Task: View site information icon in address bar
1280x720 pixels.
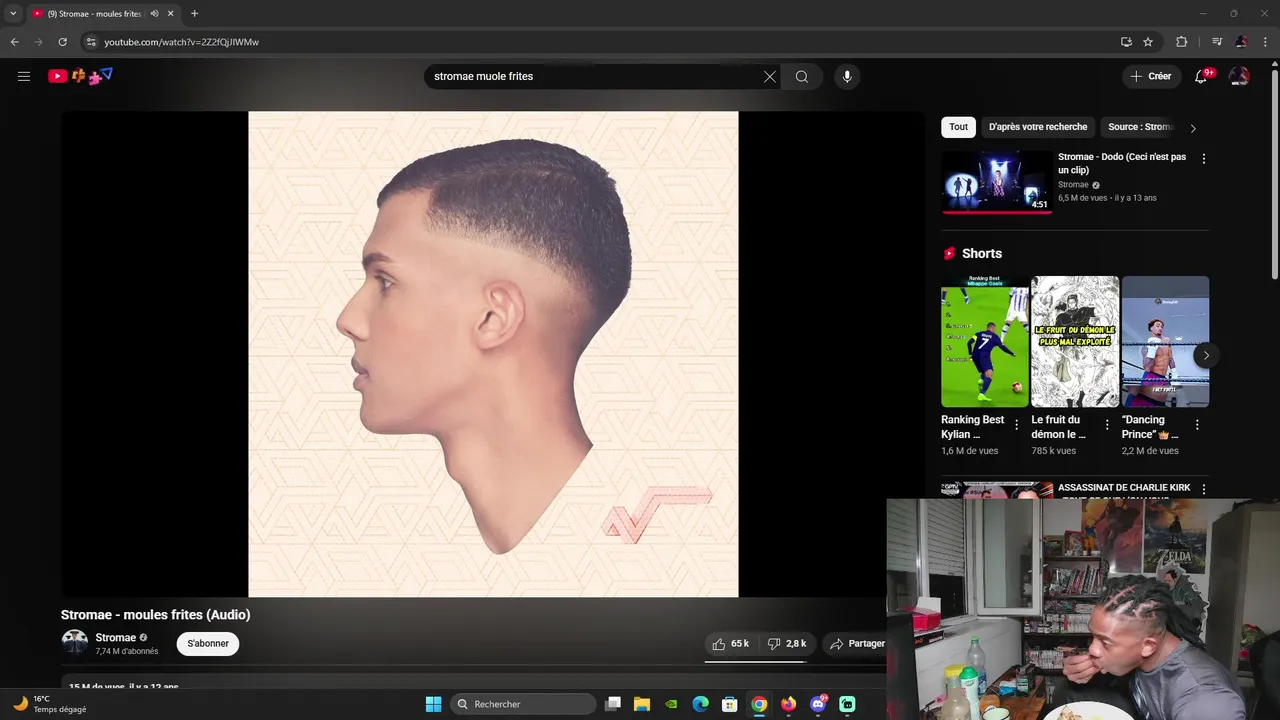Action: (x=90, y=42)
